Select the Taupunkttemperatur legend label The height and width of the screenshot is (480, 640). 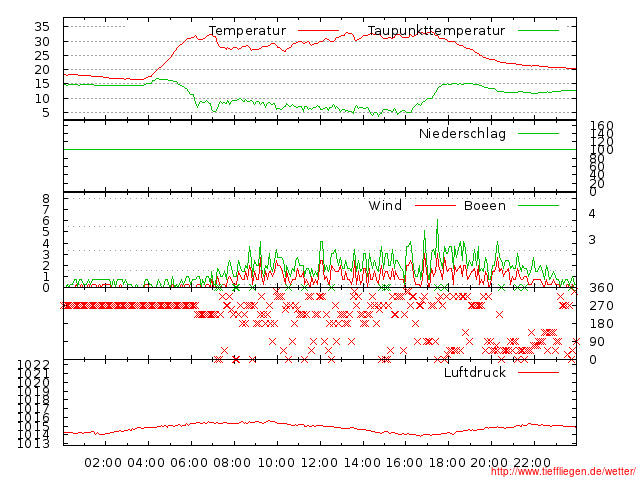435,31
